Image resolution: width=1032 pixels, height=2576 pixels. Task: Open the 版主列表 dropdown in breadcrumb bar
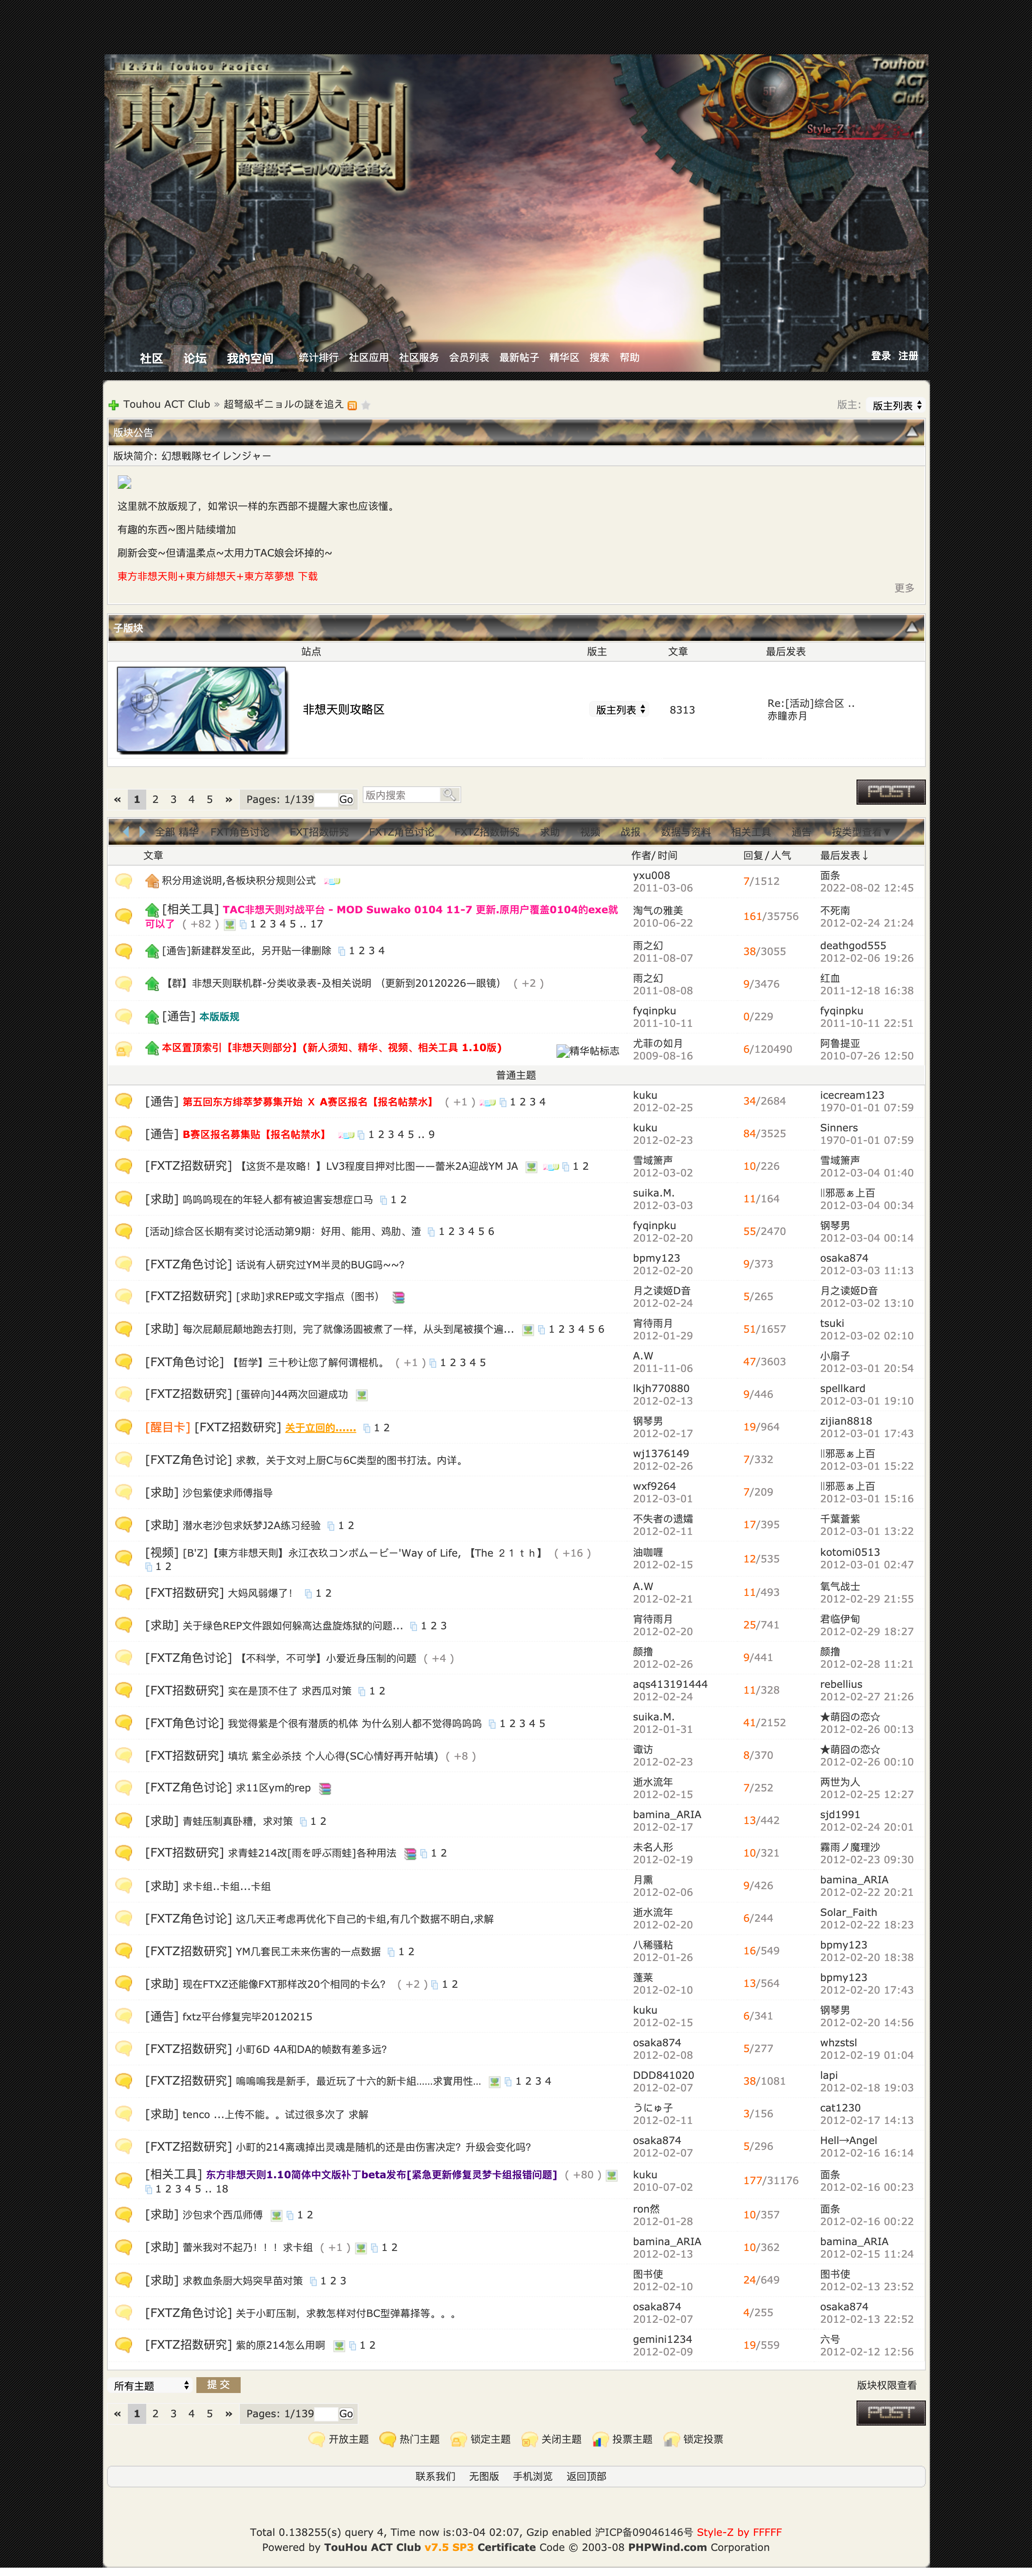896,405
